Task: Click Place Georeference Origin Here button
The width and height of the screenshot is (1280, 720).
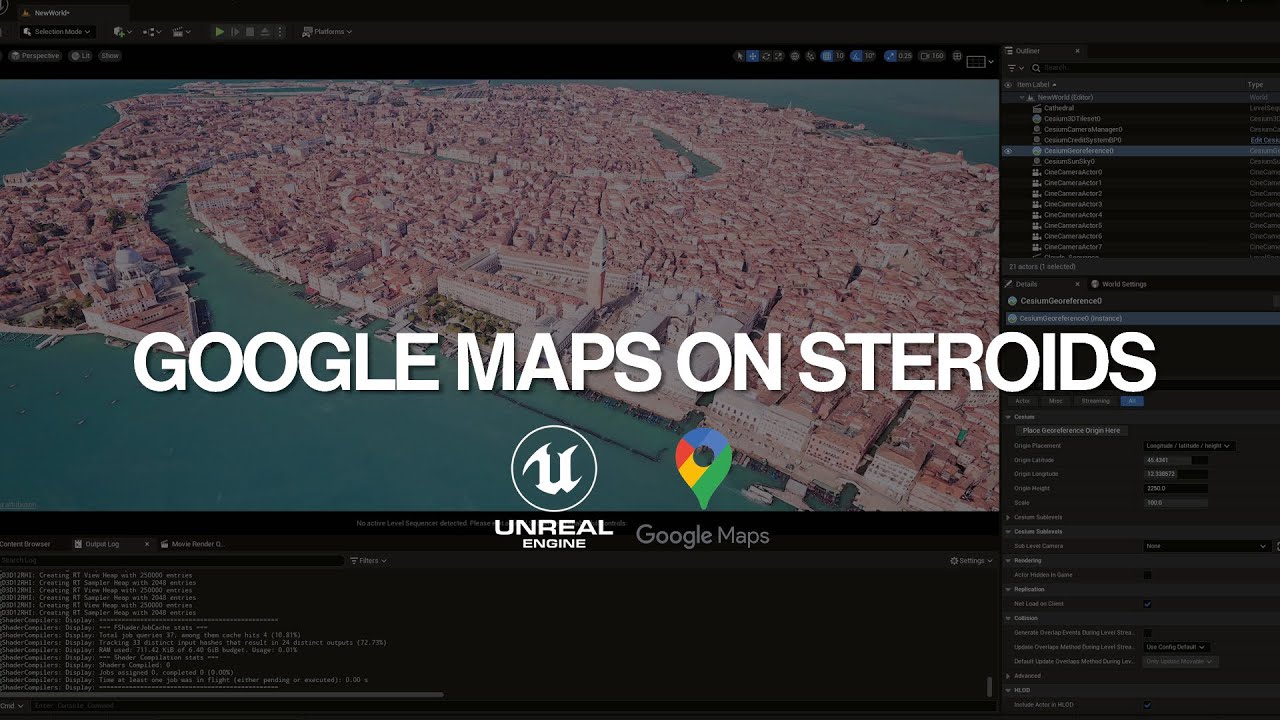Action: tap(1071, 431)
